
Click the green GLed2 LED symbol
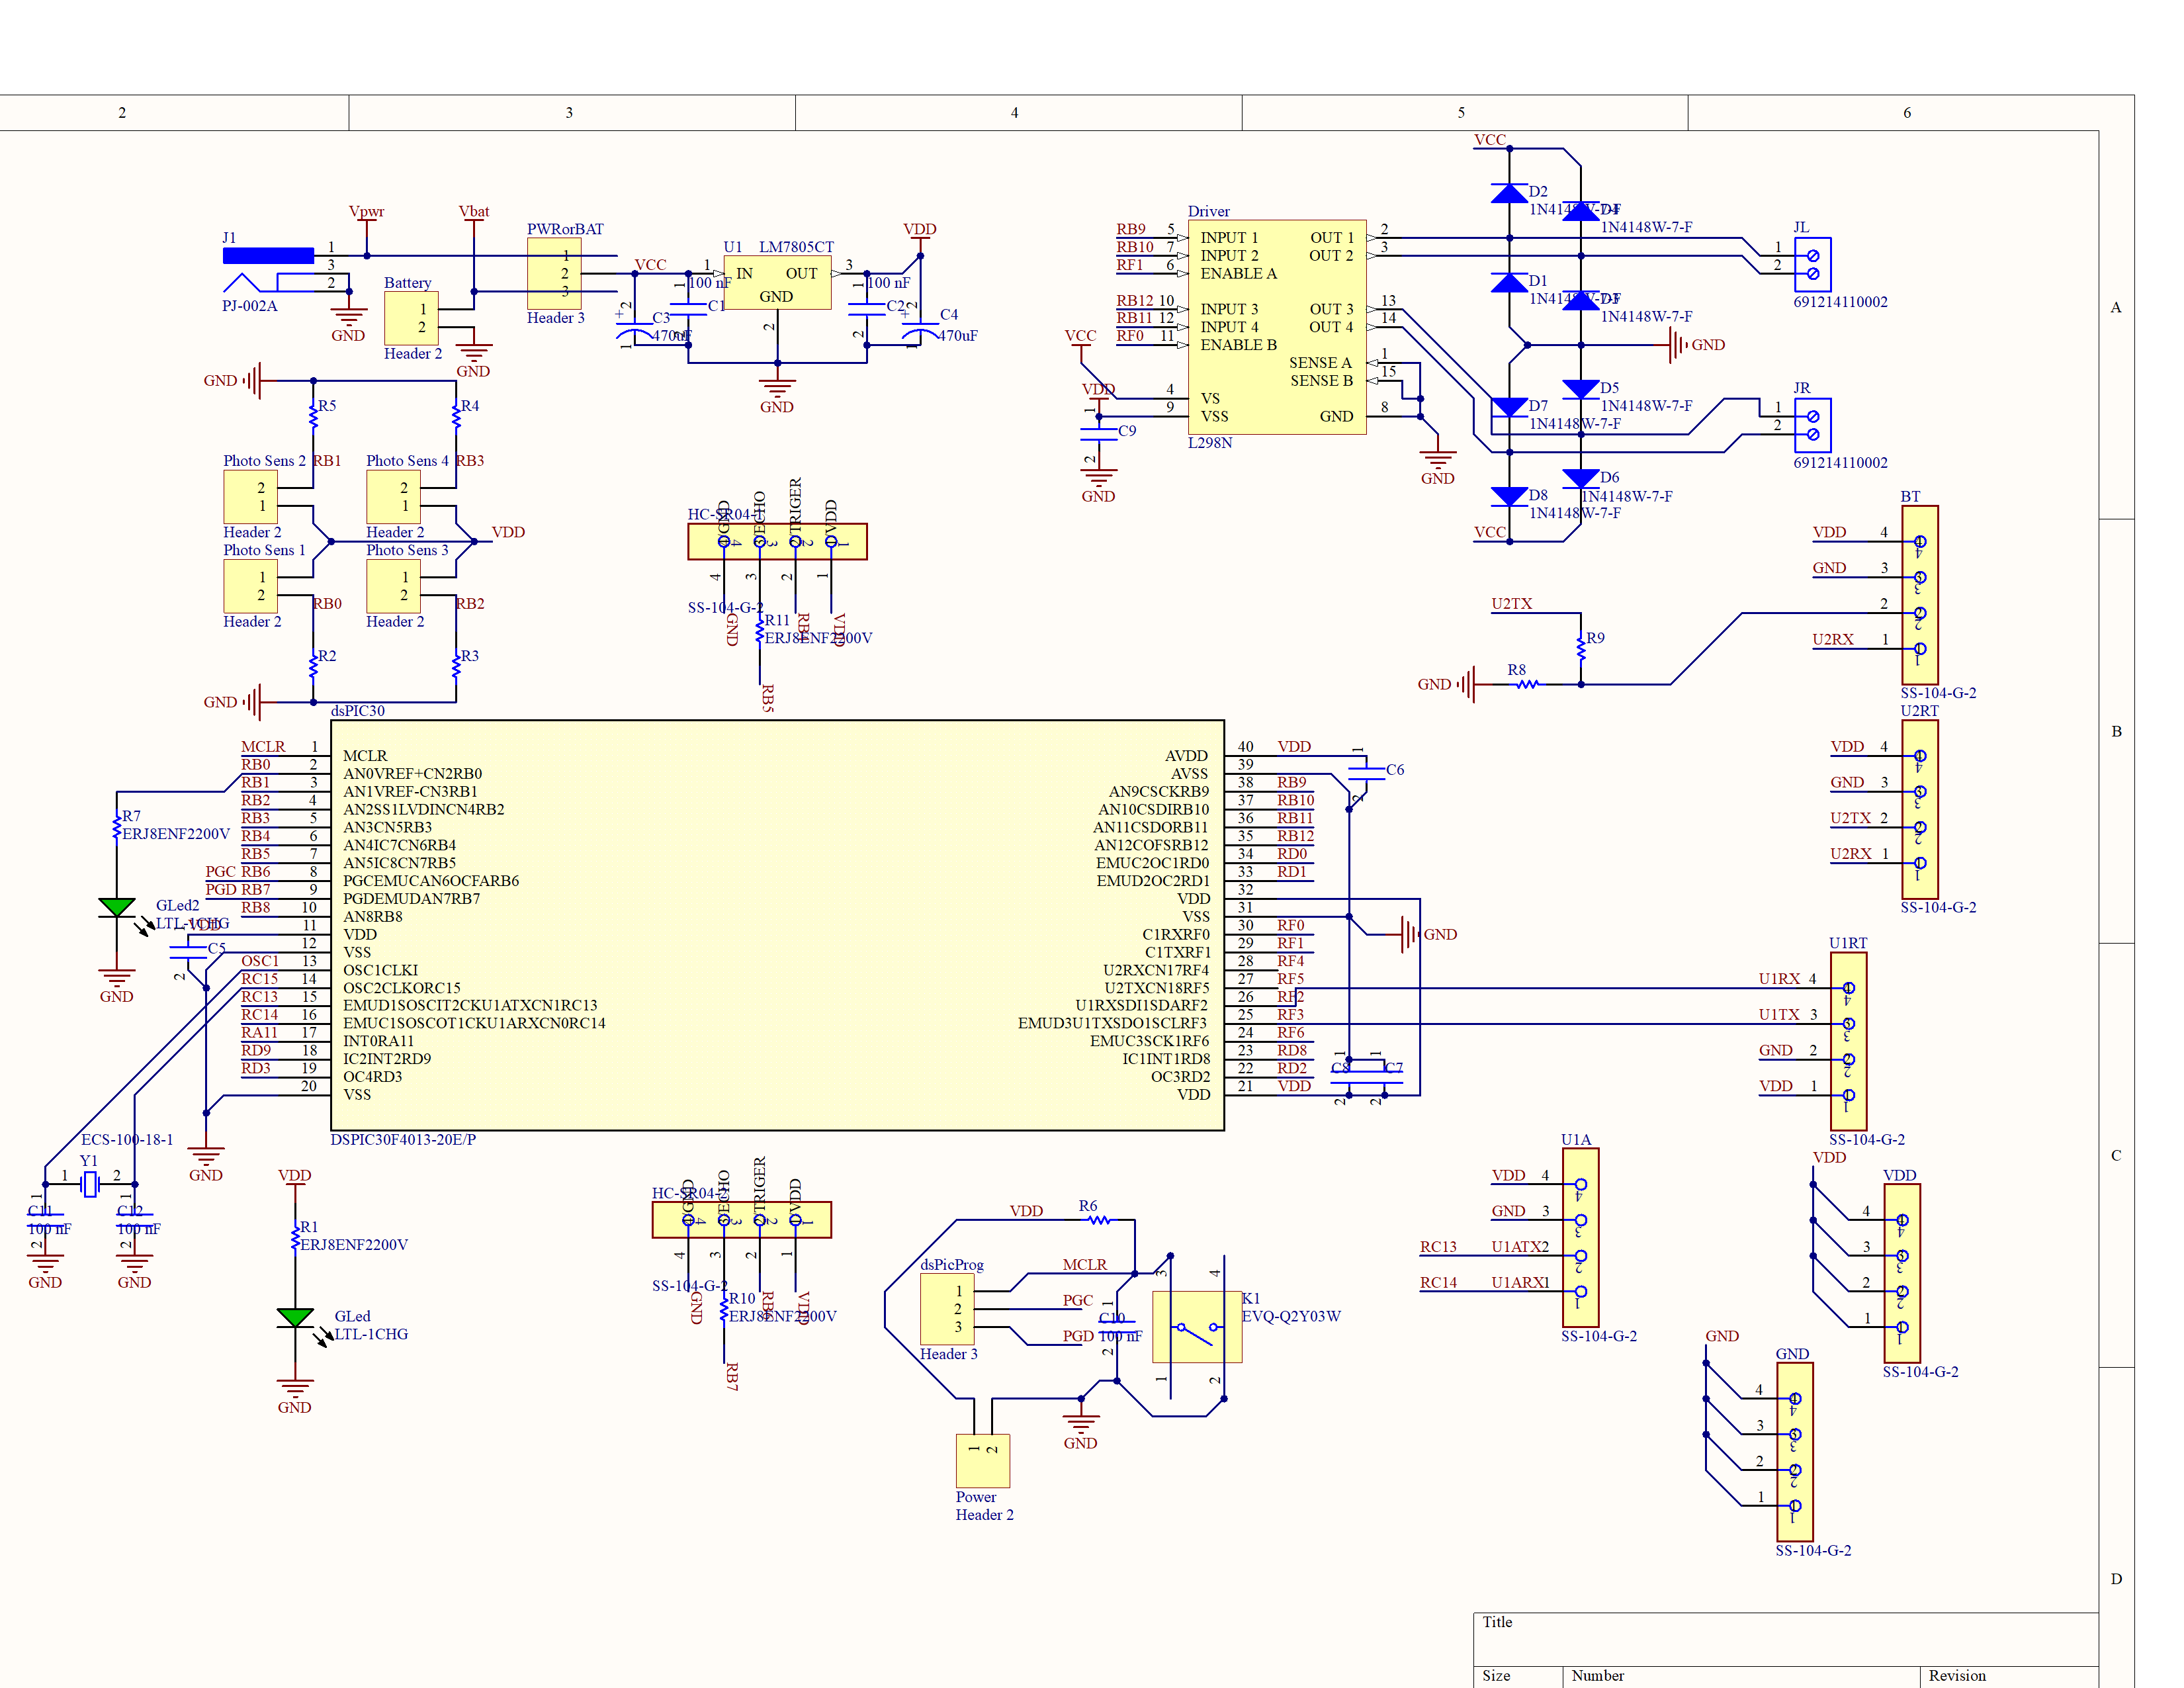tap(117, 907)
